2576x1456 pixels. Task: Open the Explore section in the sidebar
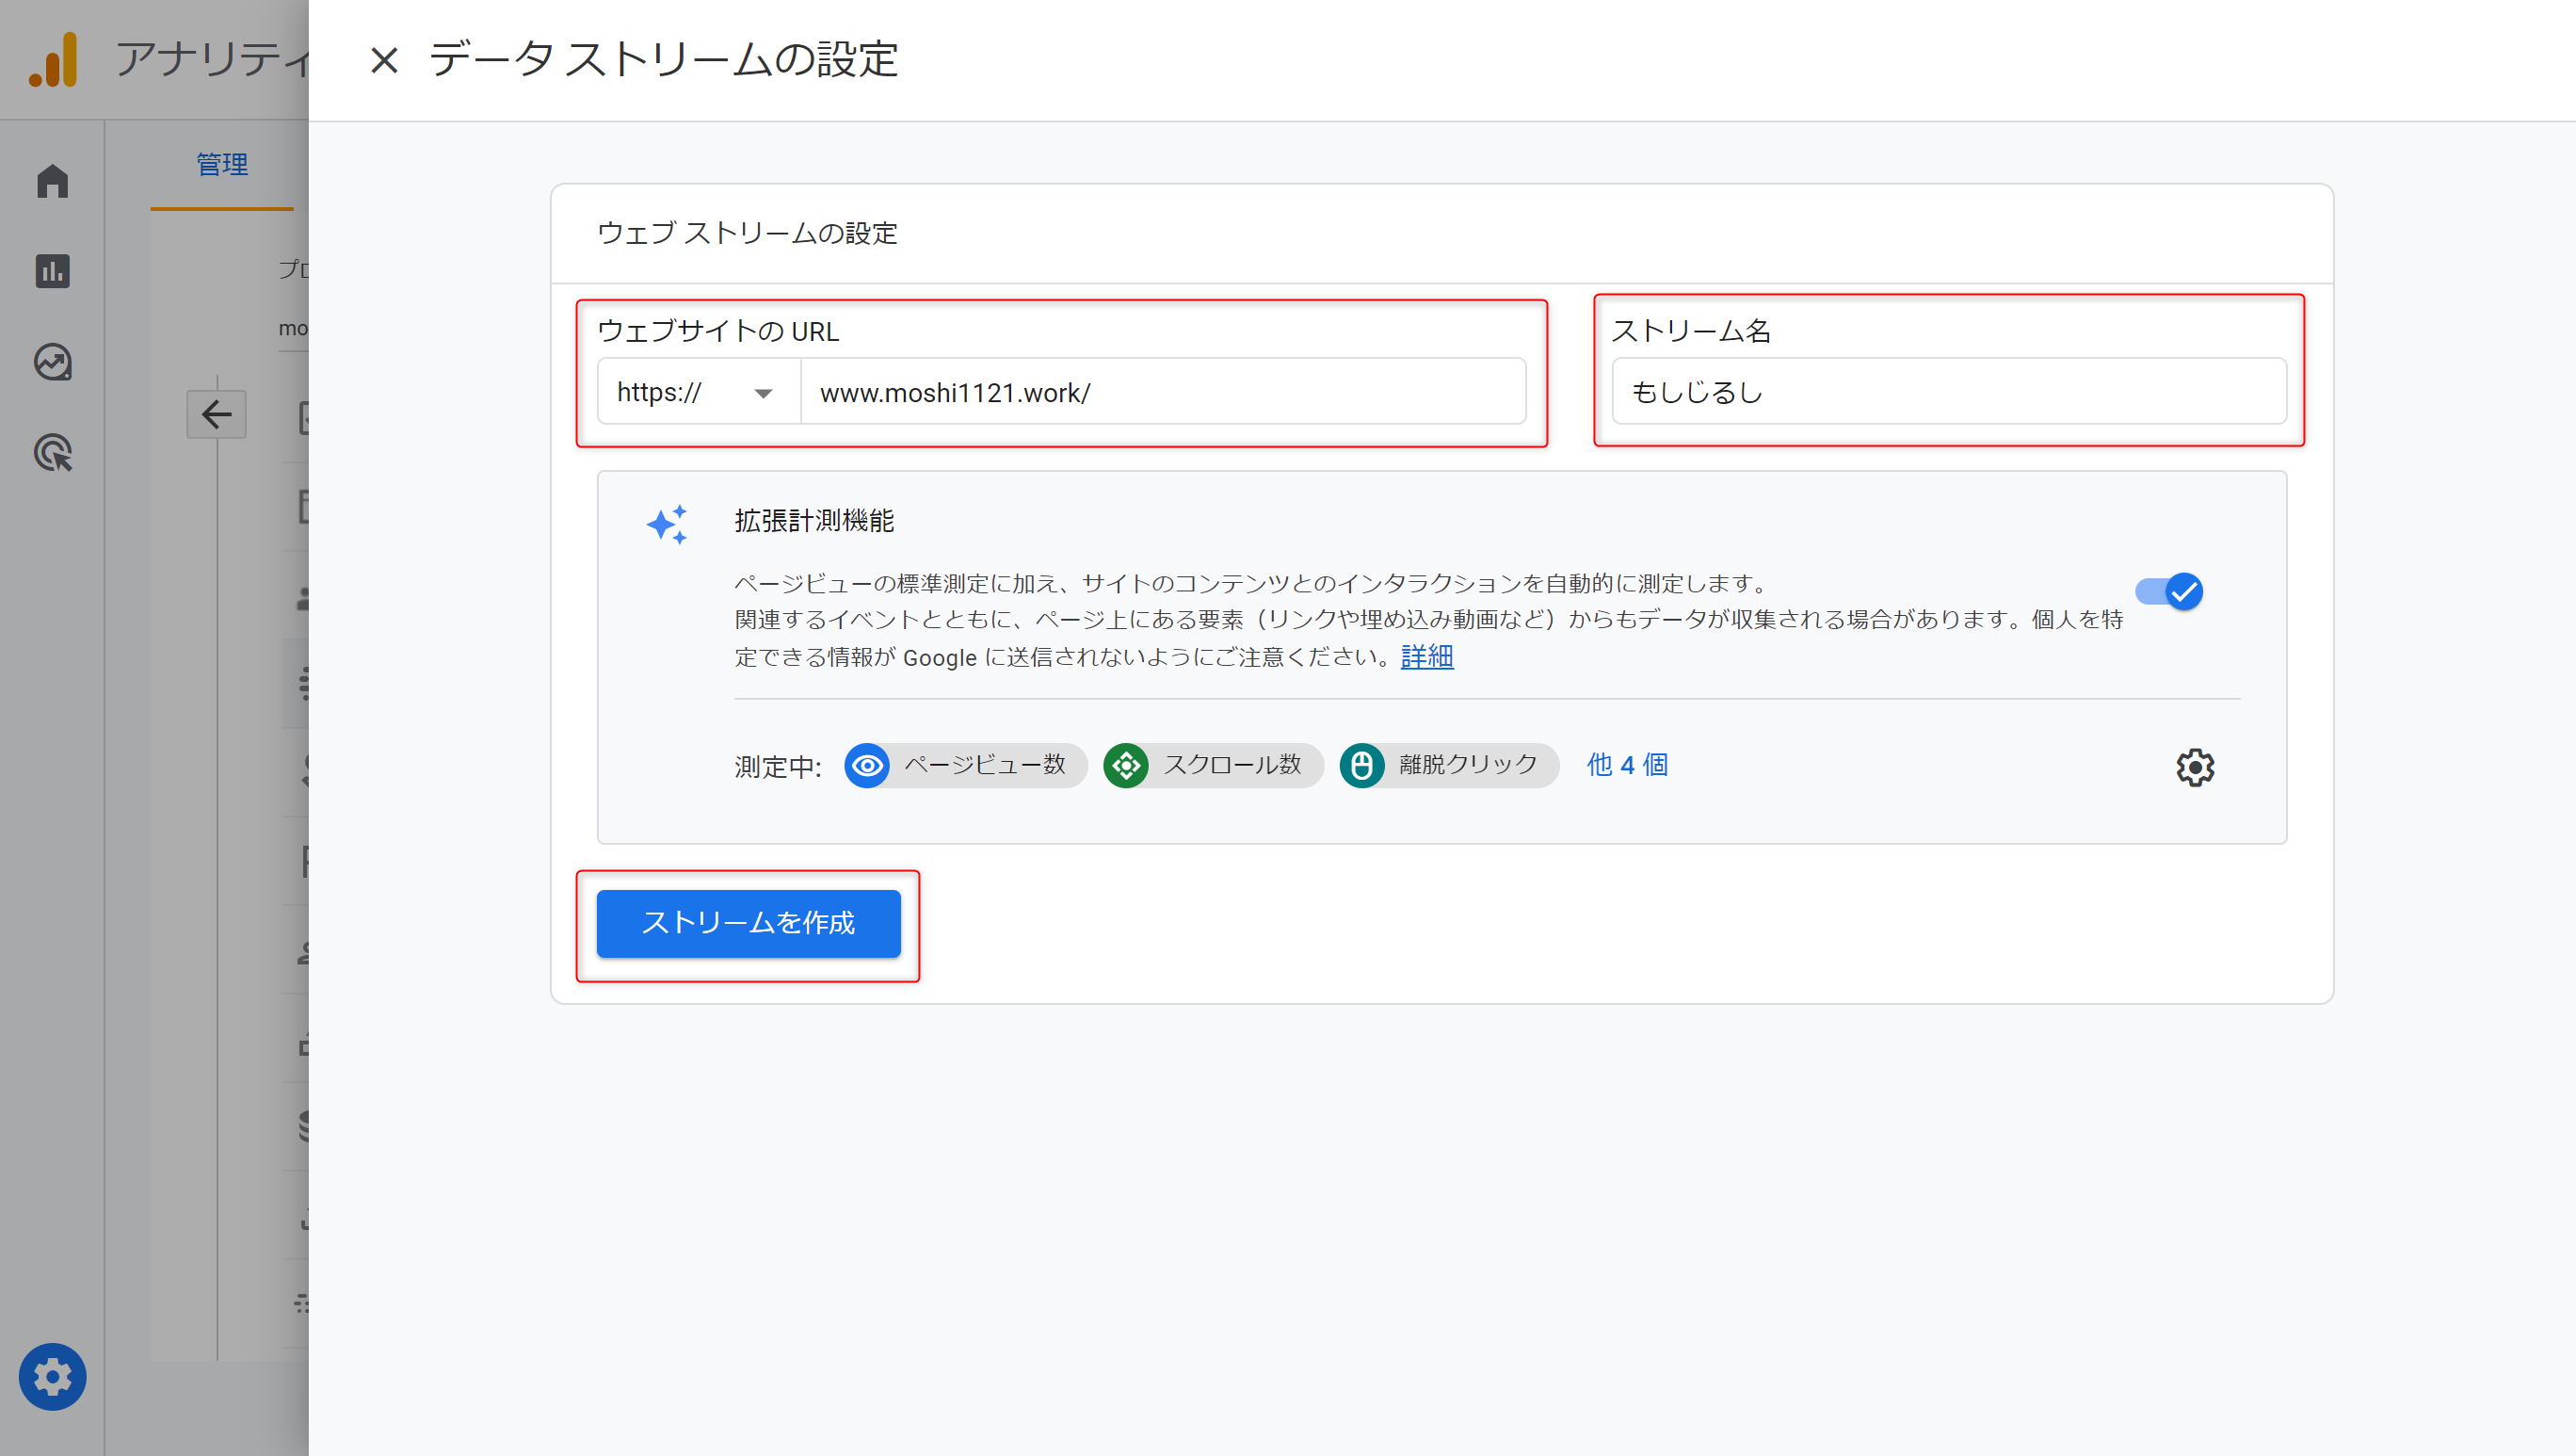pyautogui.click(x=51, y=363)
